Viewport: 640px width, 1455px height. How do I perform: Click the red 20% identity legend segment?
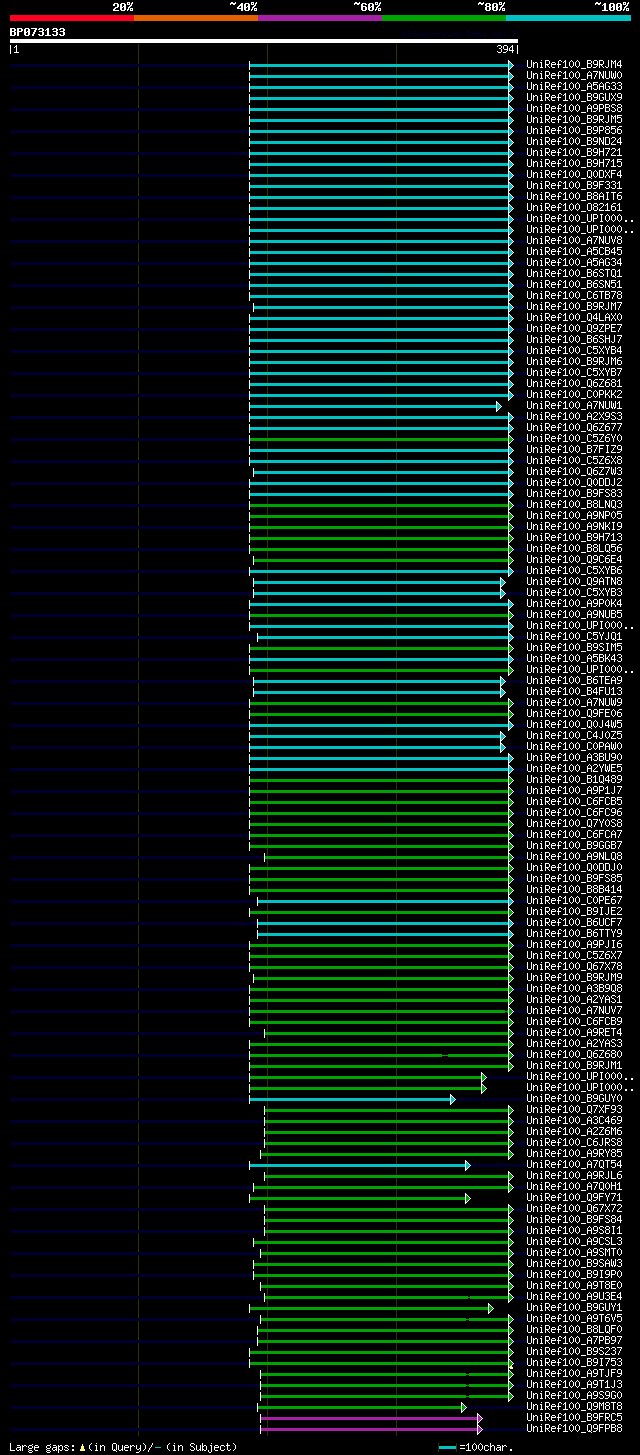point(71,18)
